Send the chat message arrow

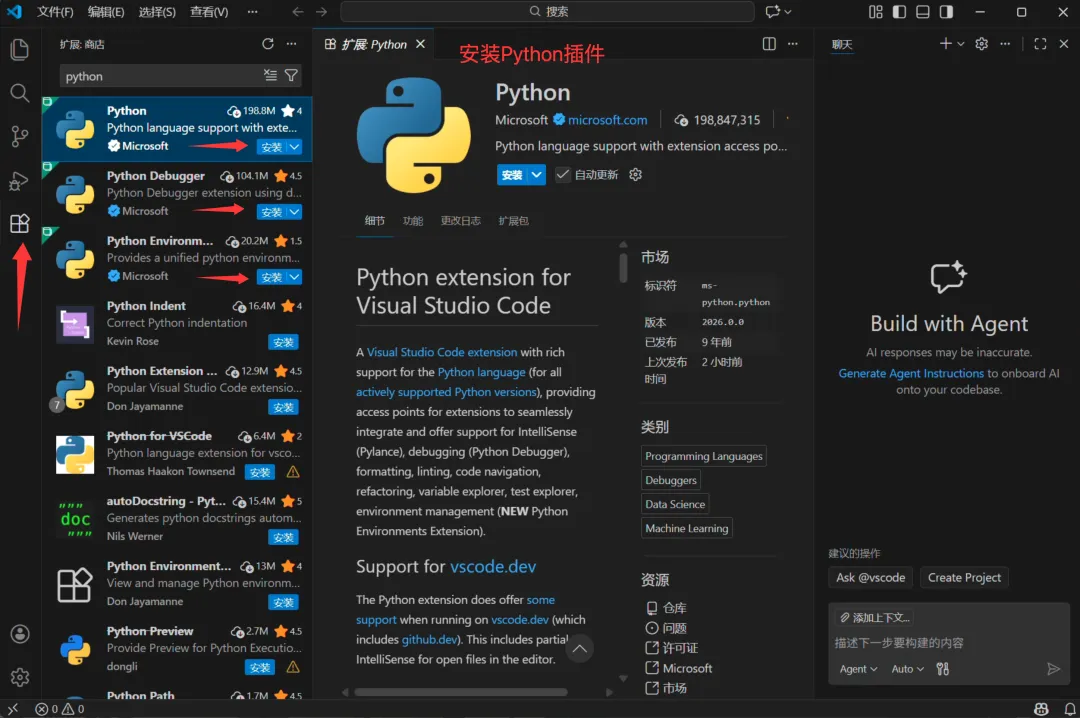1053,668
